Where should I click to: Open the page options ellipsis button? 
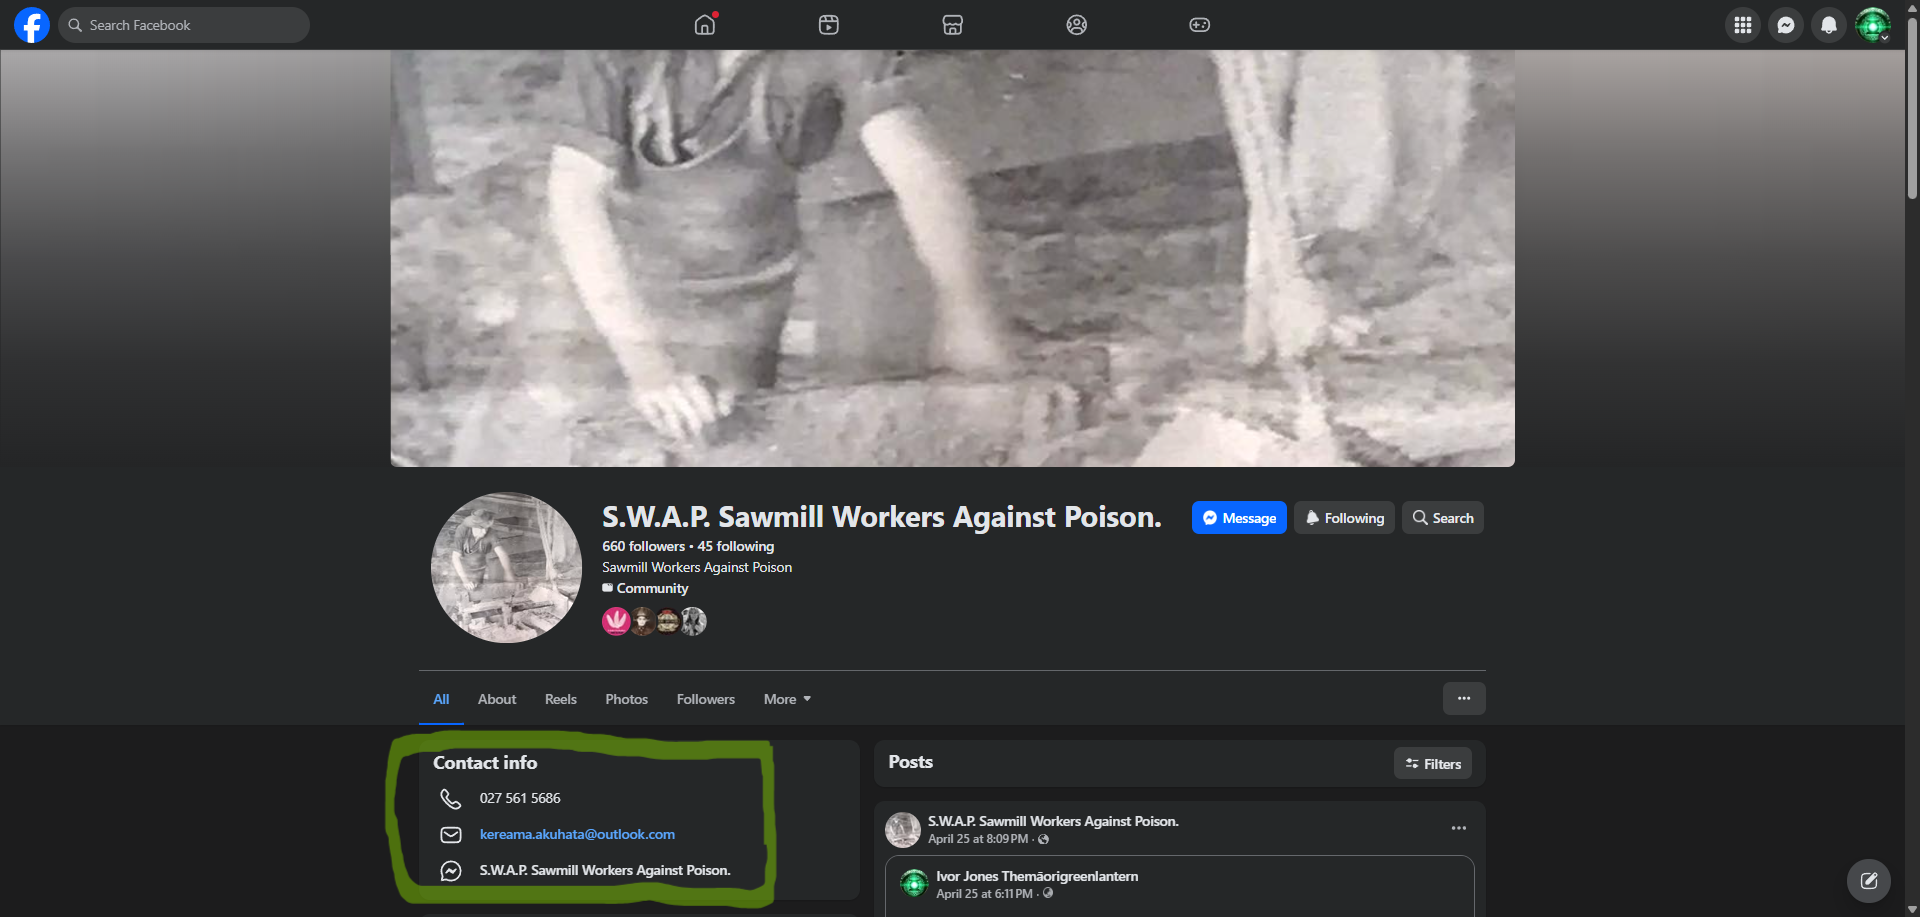click(x=1464, y=699)
